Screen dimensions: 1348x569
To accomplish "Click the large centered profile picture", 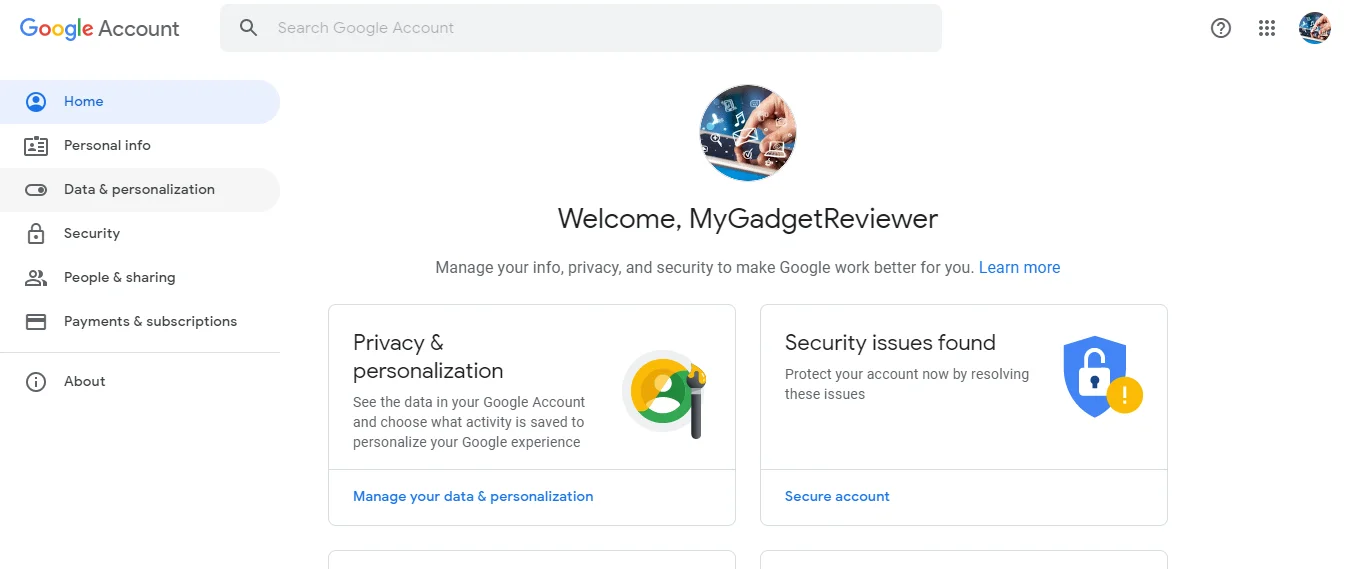I will (x=748, y=133).
